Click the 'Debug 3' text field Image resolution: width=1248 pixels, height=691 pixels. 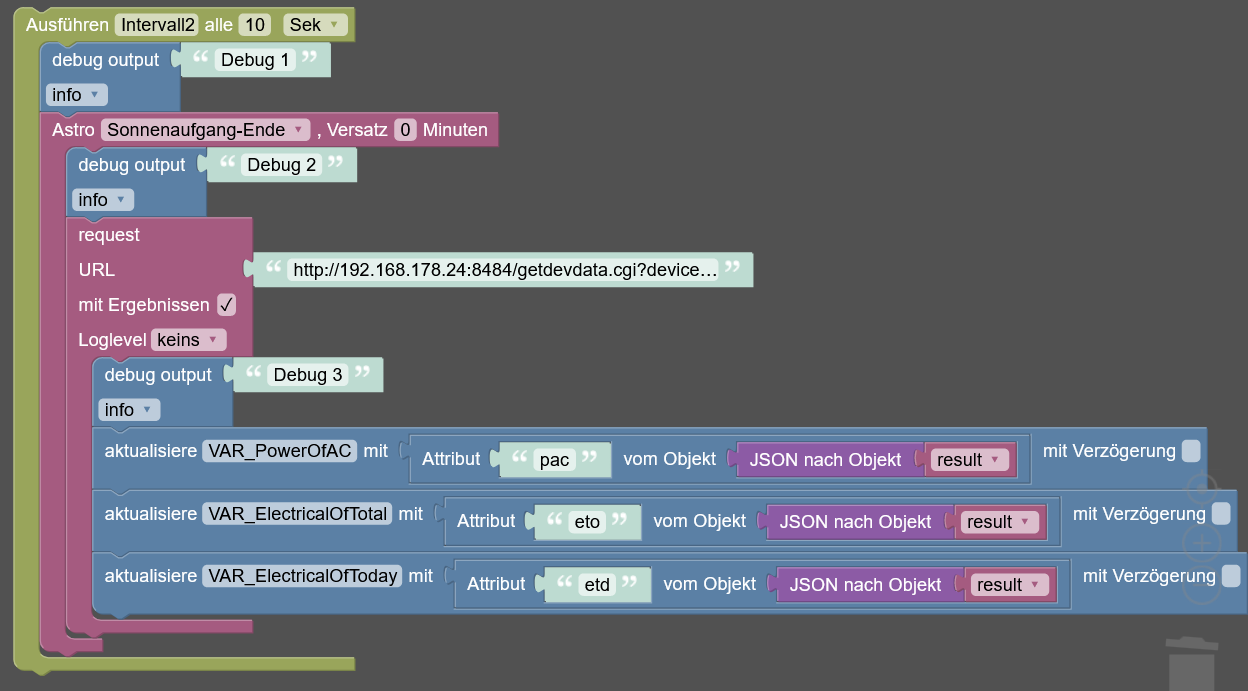pos(308,375)
